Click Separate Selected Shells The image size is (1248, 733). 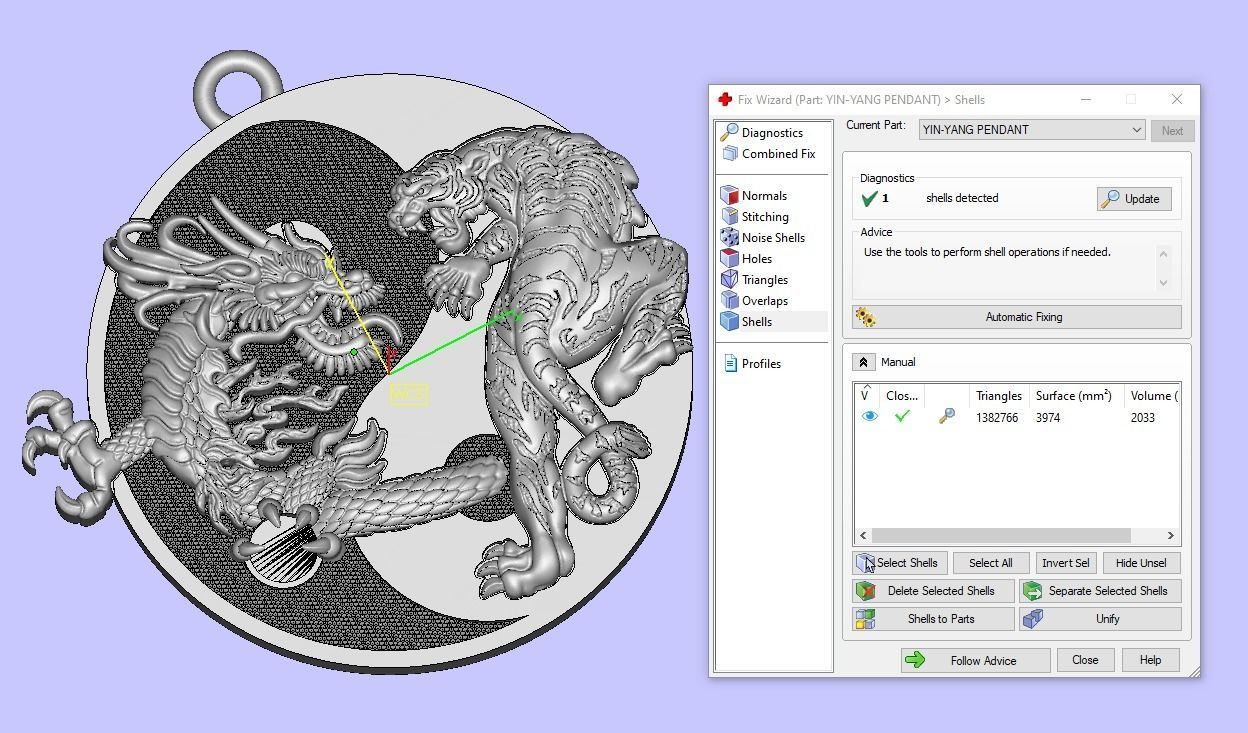1100,591
